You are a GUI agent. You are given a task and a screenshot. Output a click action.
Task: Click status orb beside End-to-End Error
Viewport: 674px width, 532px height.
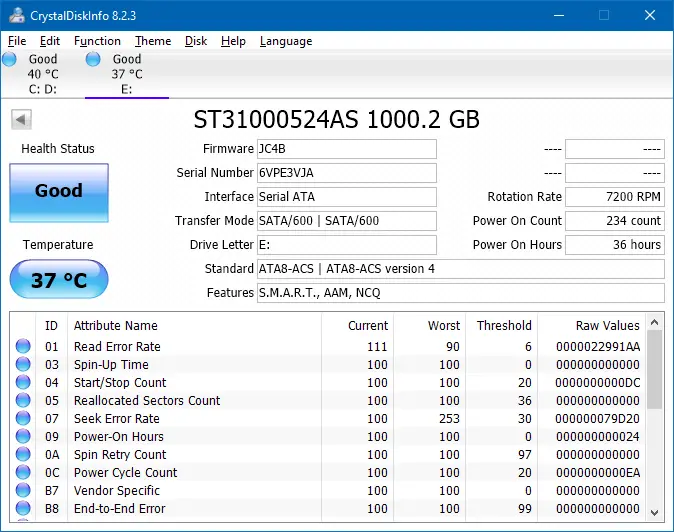23,508
